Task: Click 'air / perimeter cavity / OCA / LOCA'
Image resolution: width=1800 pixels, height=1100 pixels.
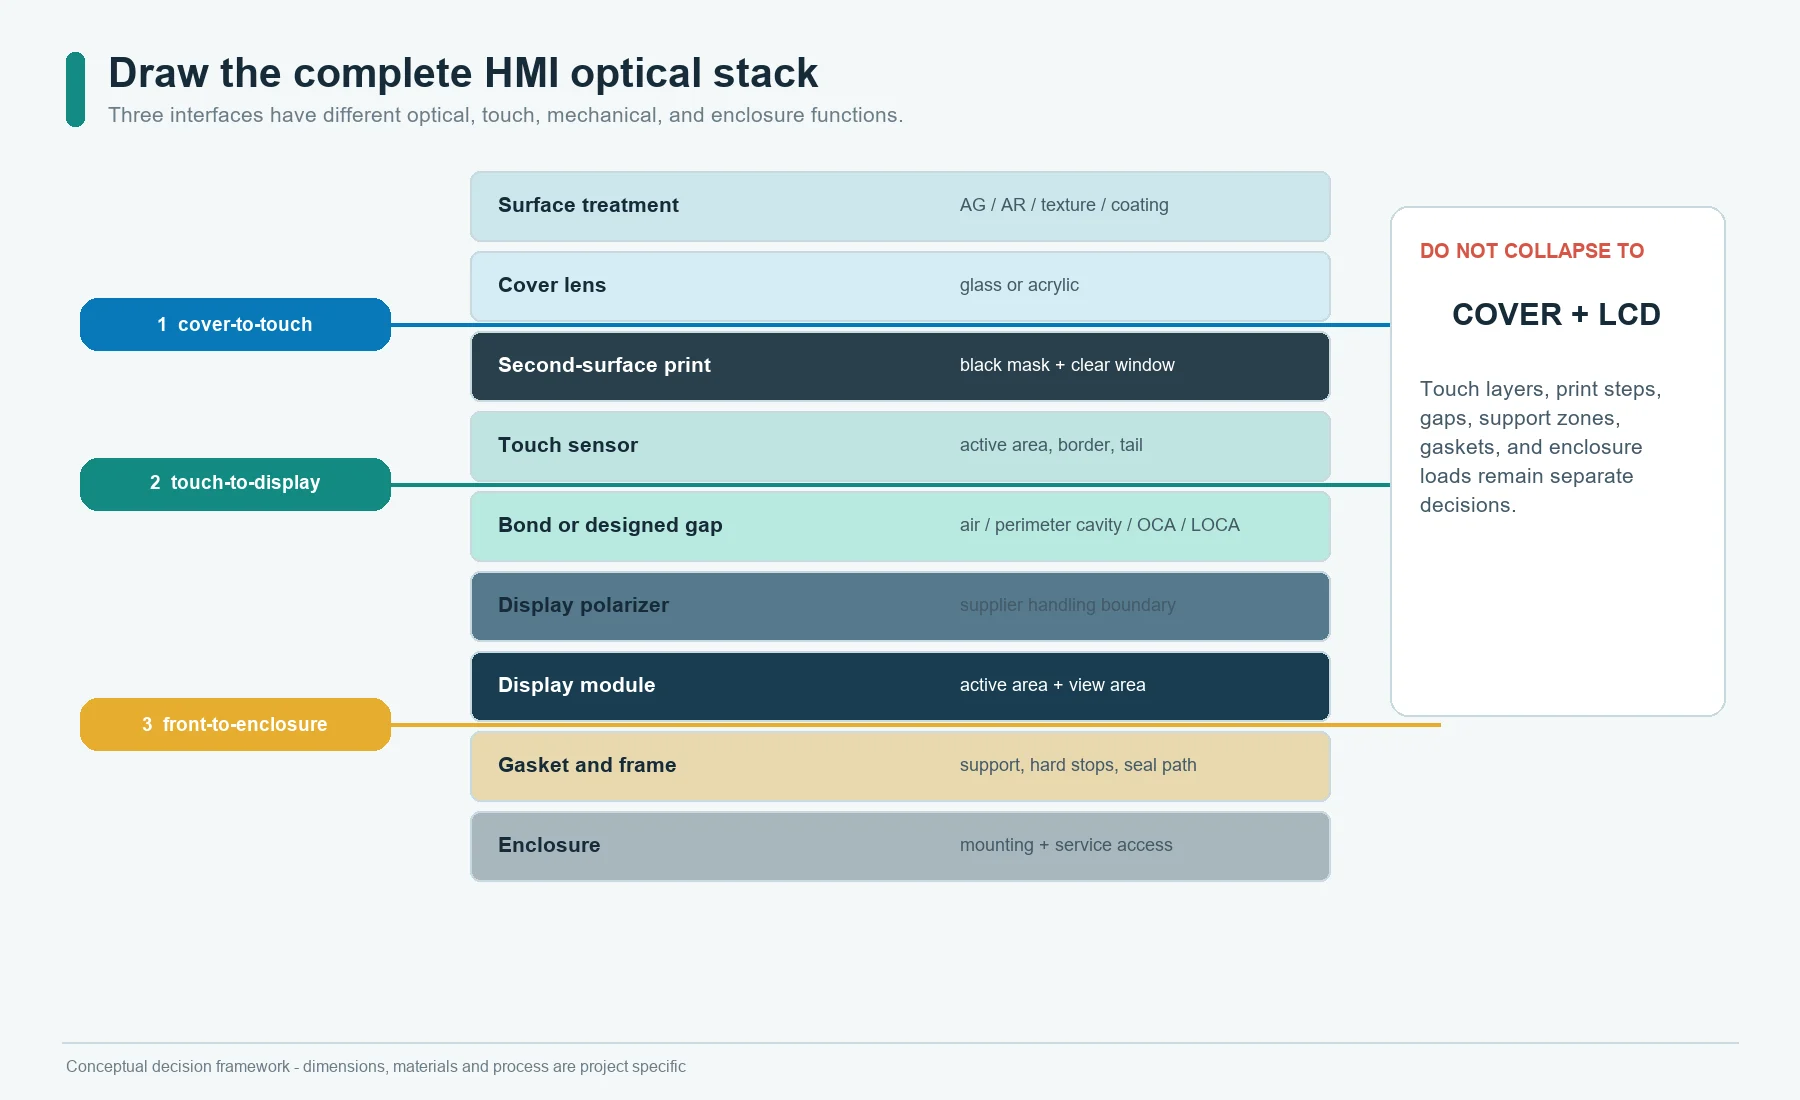Action: coord(1099,525)
